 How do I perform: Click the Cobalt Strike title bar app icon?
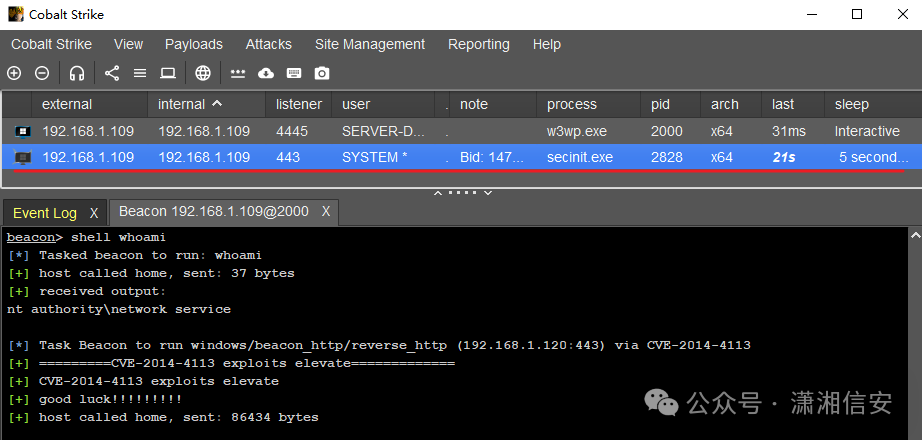pyautogui.click(x=16, y=14)
